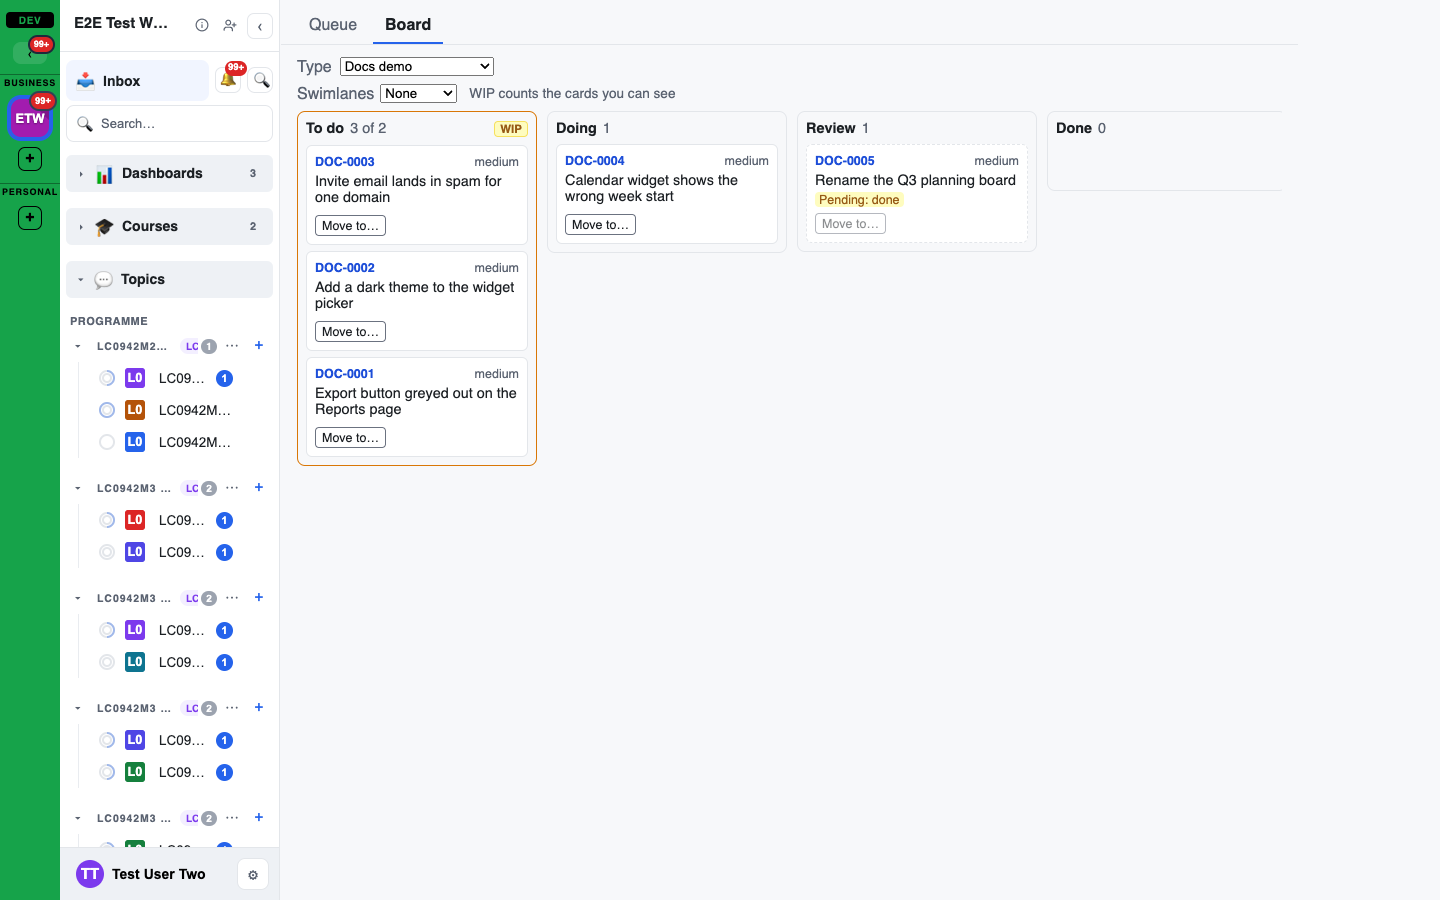Open the DOC-0004 card link
Screen dimensions: 1440x900
[595, 161]
